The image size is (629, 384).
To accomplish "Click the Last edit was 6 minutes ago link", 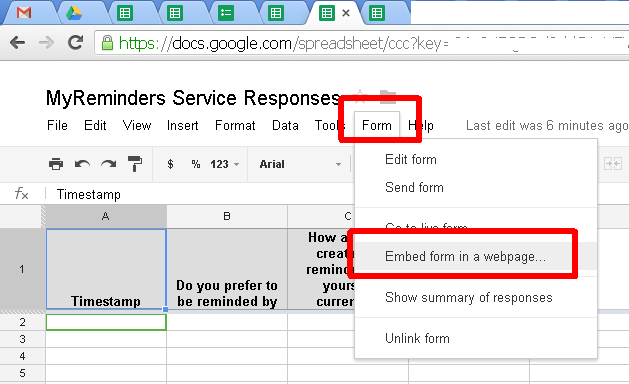I will click(x=547, y=126).
